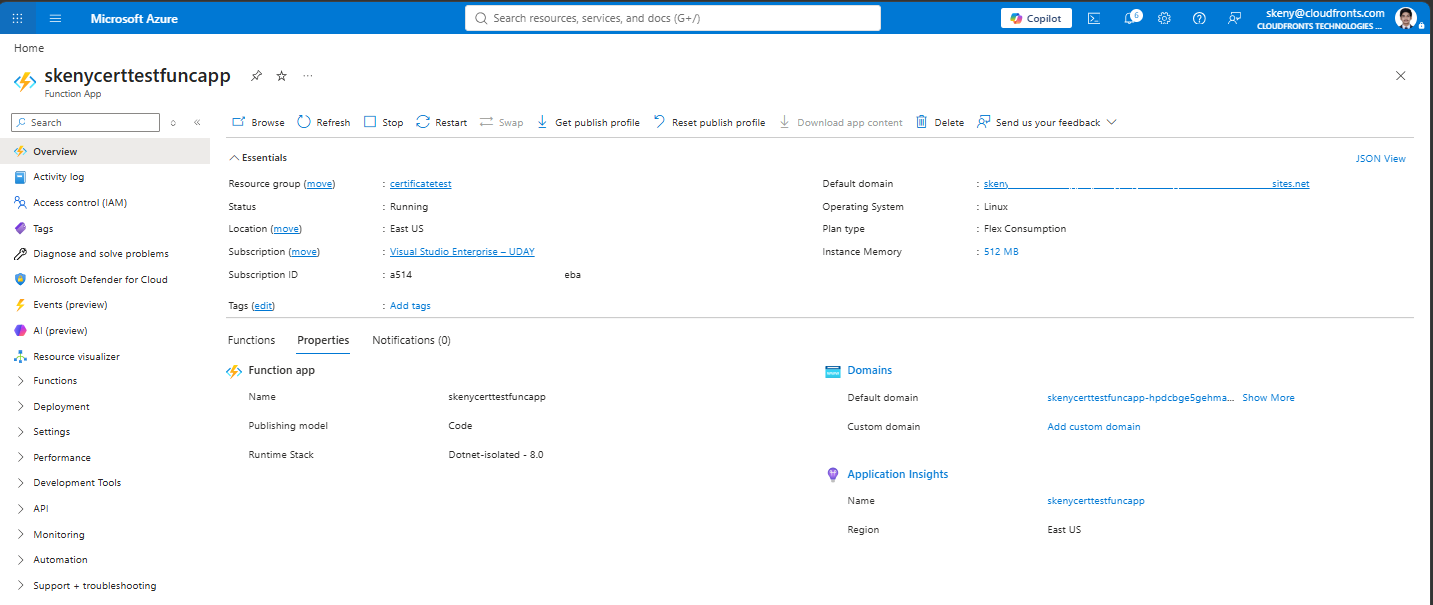Open JSON View

pyautogui.click(x=1380, y=158)
